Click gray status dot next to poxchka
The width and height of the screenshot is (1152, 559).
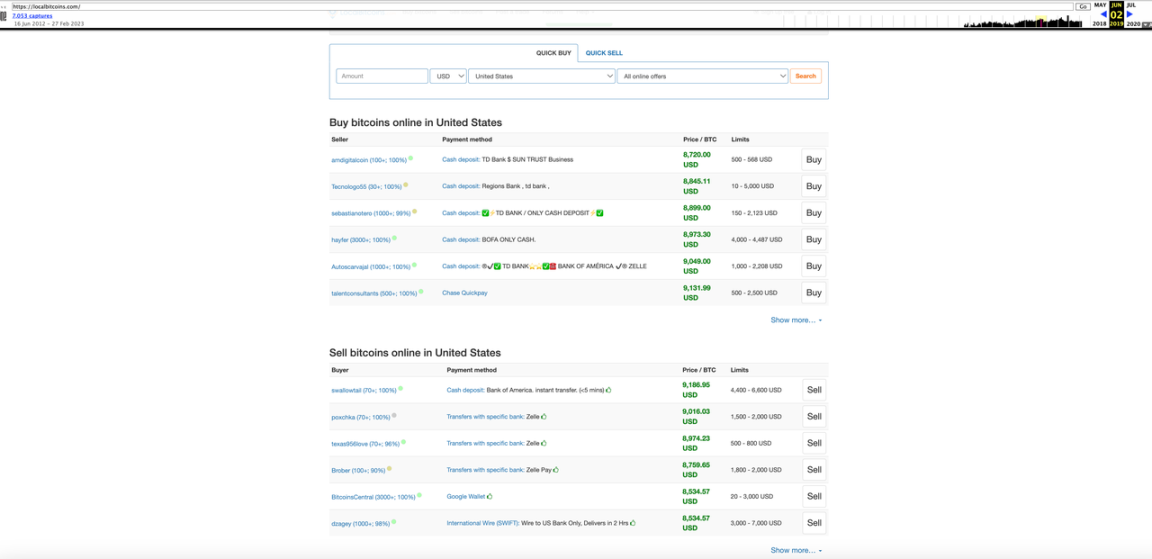point(394,415)
